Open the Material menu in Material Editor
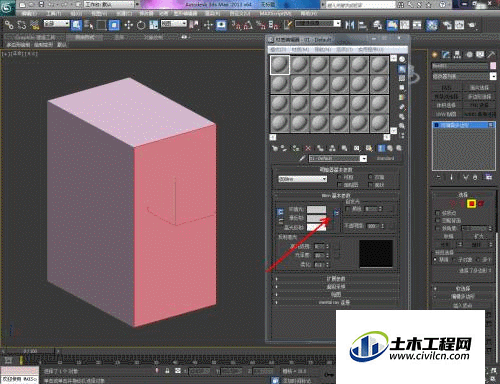This screenshot has width=500, height=384. 300,49
